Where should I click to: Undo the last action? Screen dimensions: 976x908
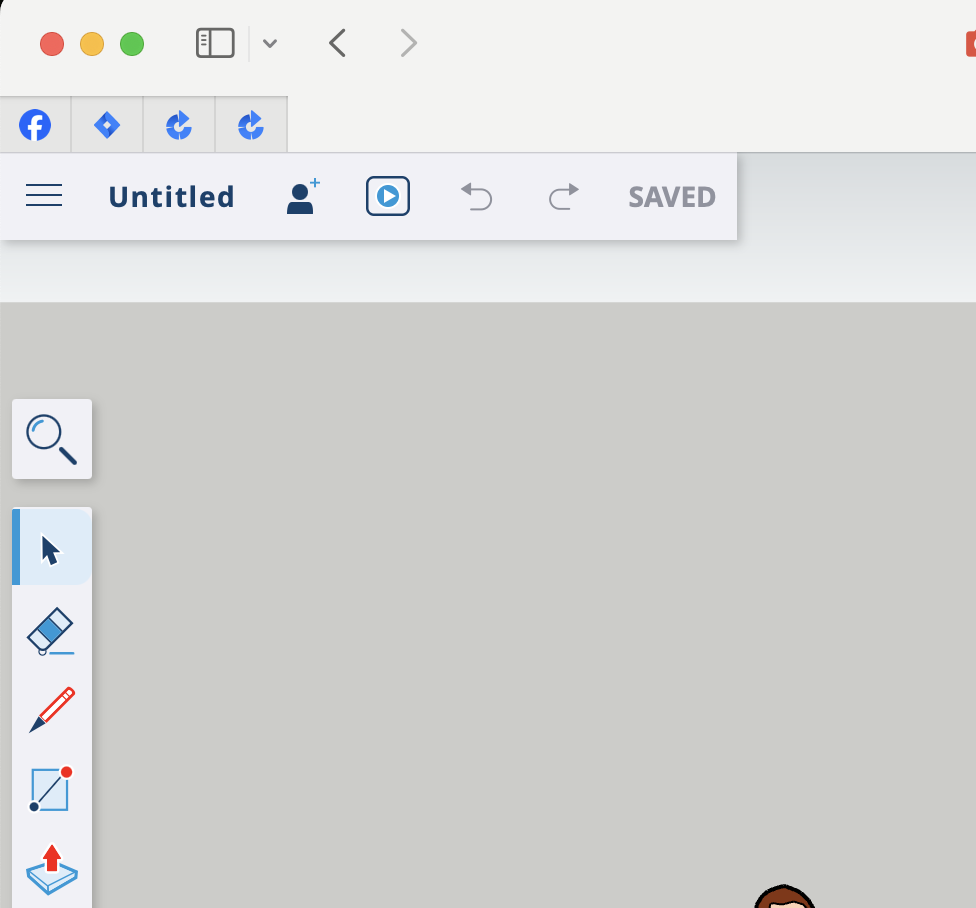[476, 196]
